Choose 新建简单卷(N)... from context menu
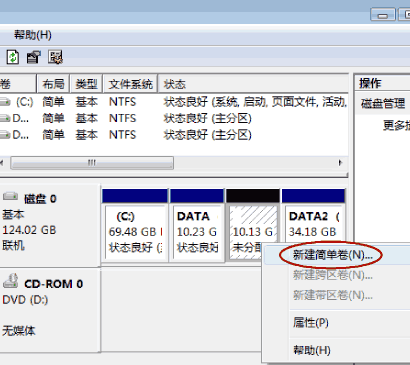Image resolution: width=410 pixels, height=365 pixels. tap(332, 255)
